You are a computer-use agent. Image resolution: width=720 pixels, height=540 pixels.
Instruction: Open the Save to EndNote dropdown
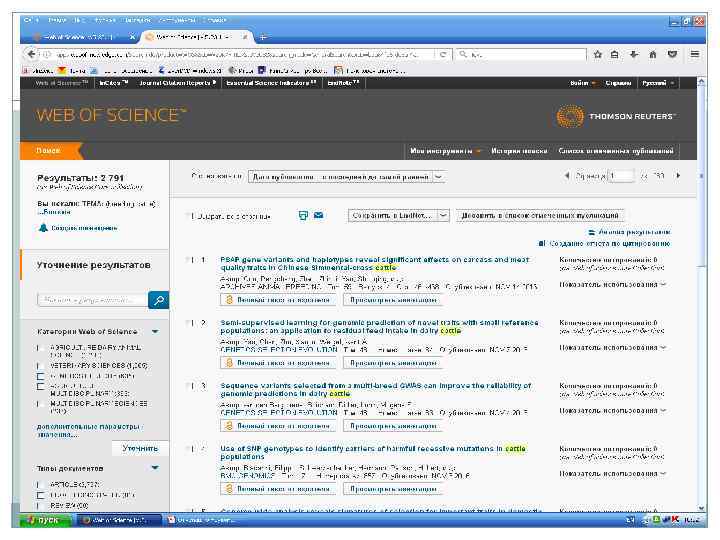pyautogui.click(x=398, y=215)
